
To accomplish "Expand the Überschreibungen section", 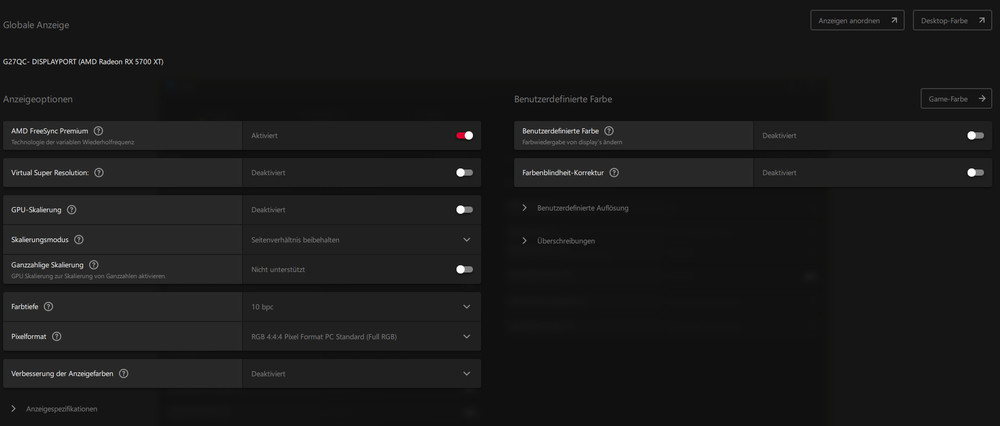I will tap(559, 241).
